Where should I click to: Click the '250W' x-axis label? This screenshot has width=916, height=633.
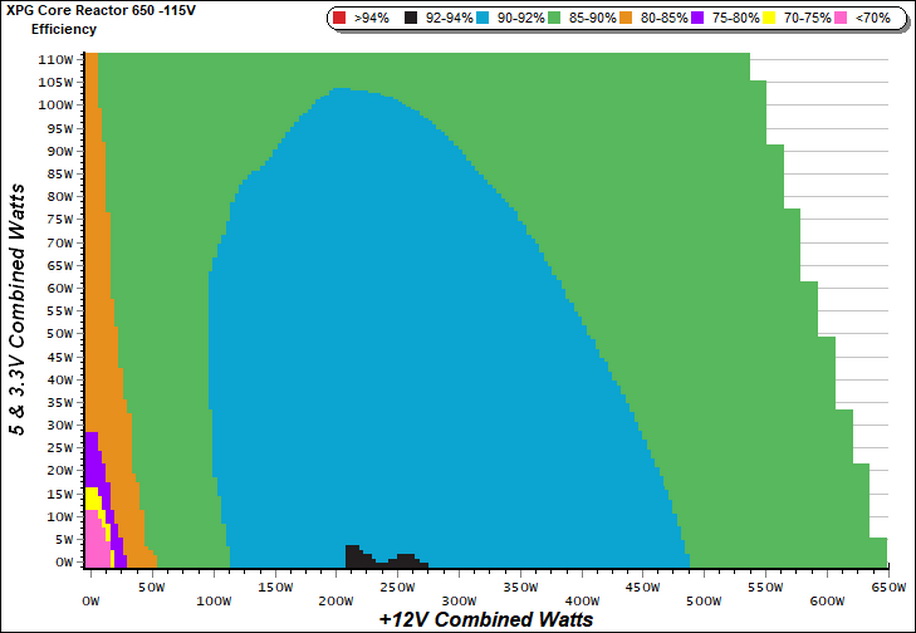click(398, 587)
